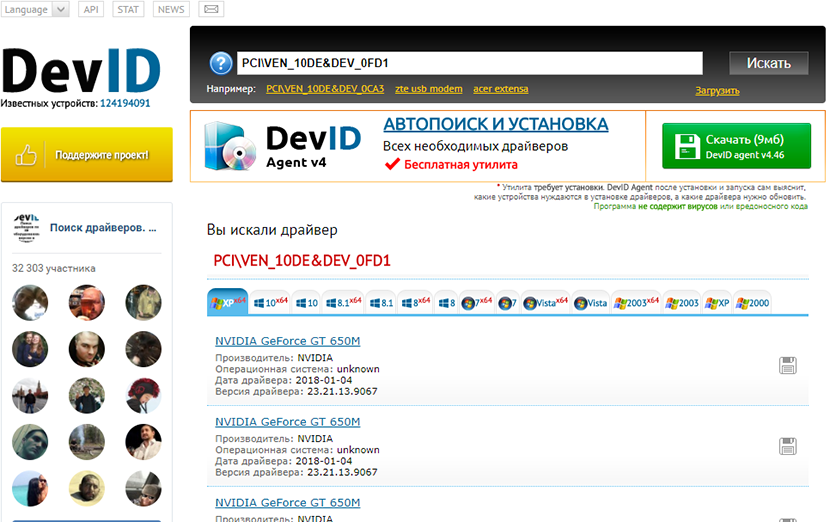The width and height of the screenshot is (830, 522).
Task: Select the Windows 8.1 x64 tab
Action: (x=343, y=303)
